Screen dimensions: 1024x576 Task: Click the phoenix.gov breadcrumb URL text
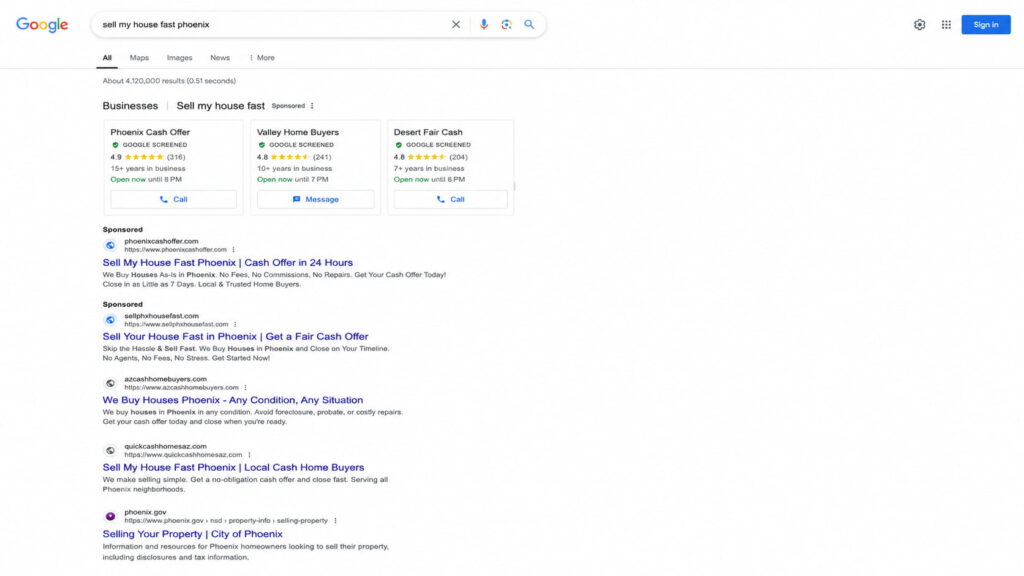pyautogui.click(x=226, y=520)
